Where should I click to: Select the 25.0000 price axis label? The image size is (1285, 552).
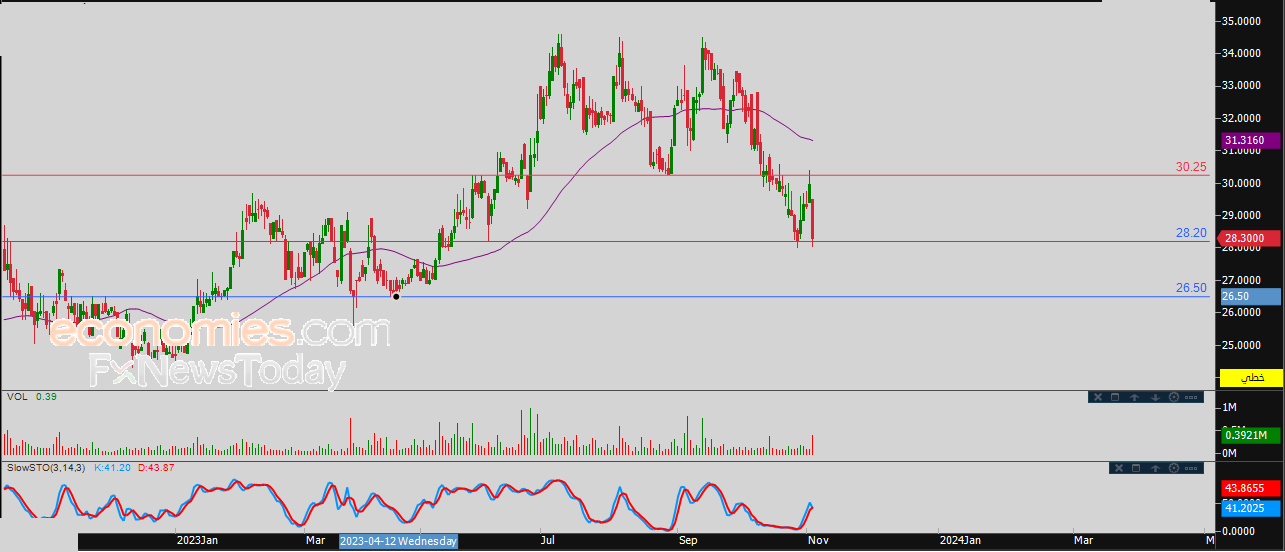click(1240, 345)
